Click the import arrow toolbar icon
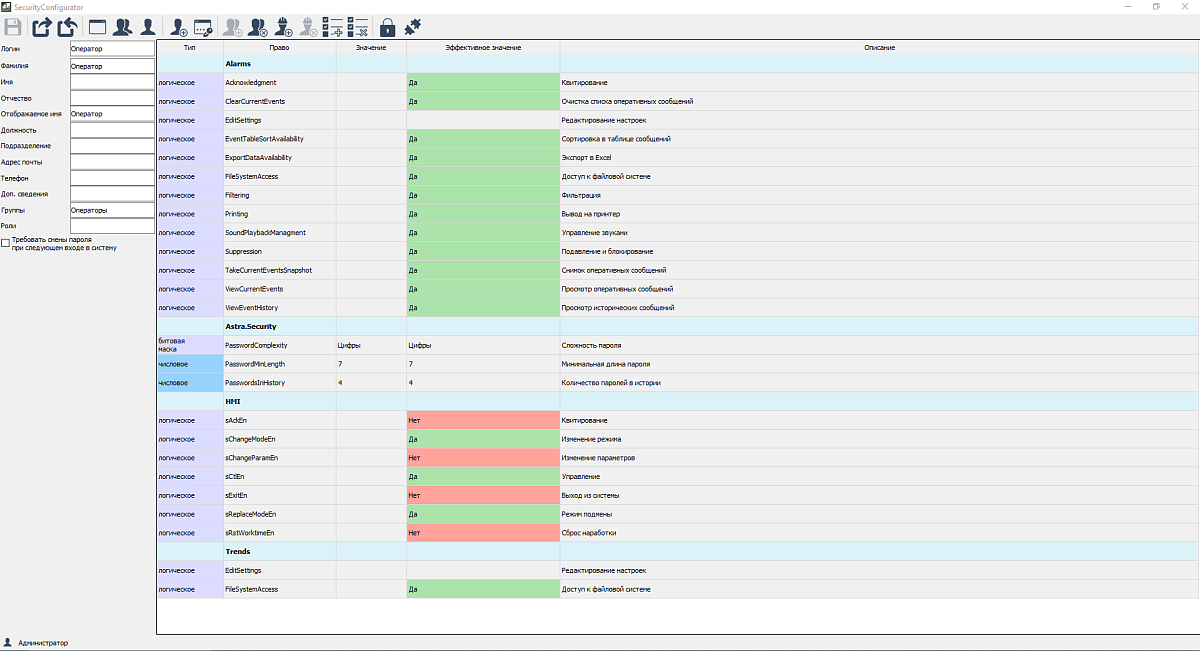Image resolution: width=1200 pixels, height=651 pixels. (x=67, y=27)
